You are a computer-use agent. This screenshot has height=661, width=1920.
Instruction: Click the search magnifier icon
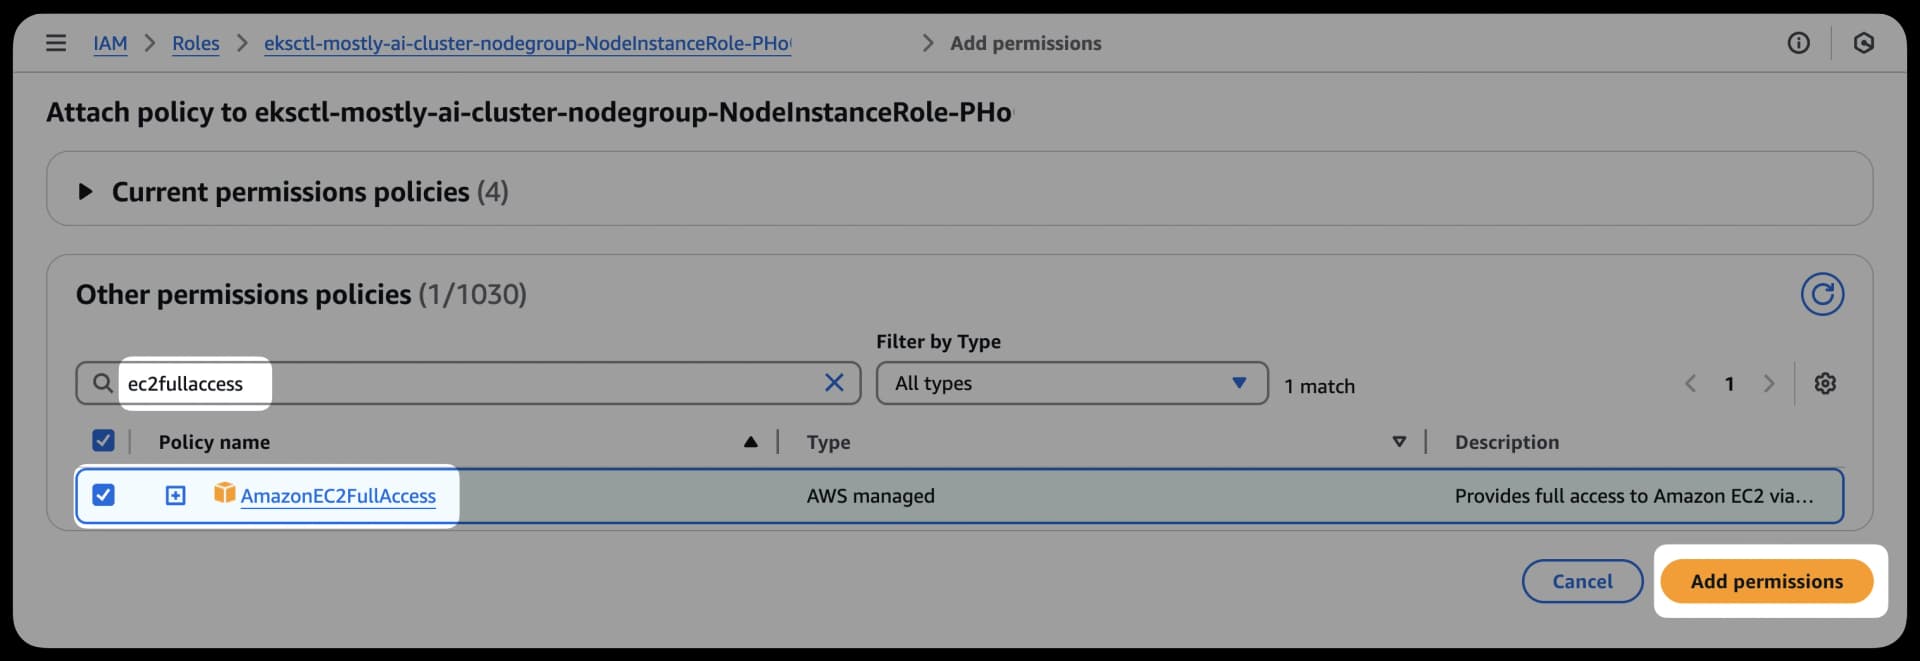pos(102,383)
